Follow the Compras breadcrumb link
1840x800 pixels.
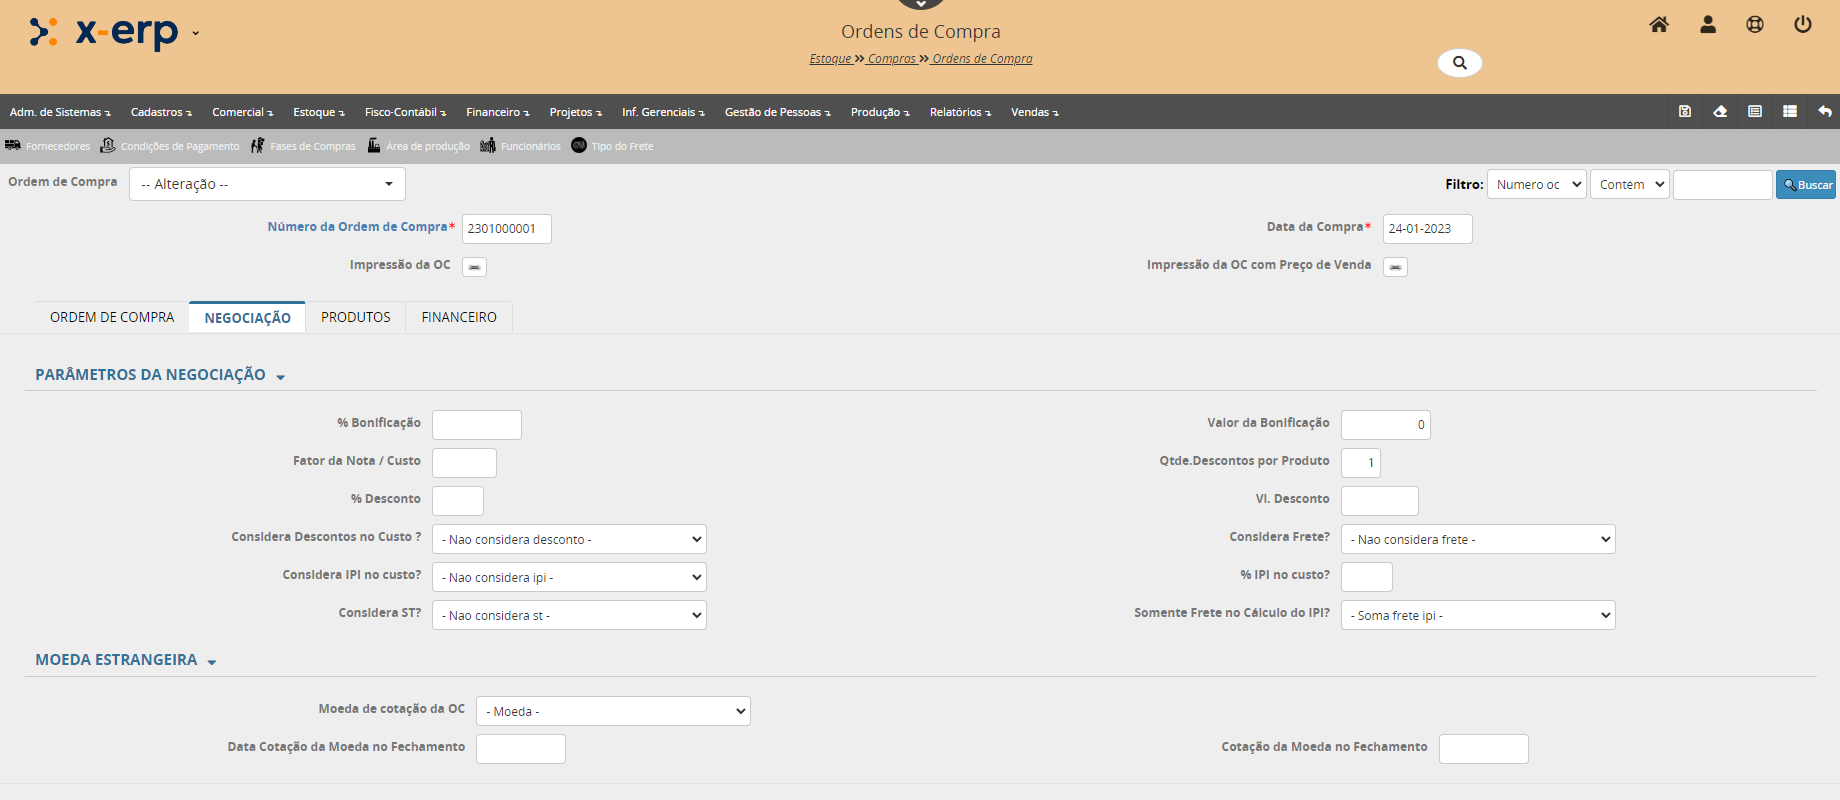pyautogui.click(x=891, y=59)
